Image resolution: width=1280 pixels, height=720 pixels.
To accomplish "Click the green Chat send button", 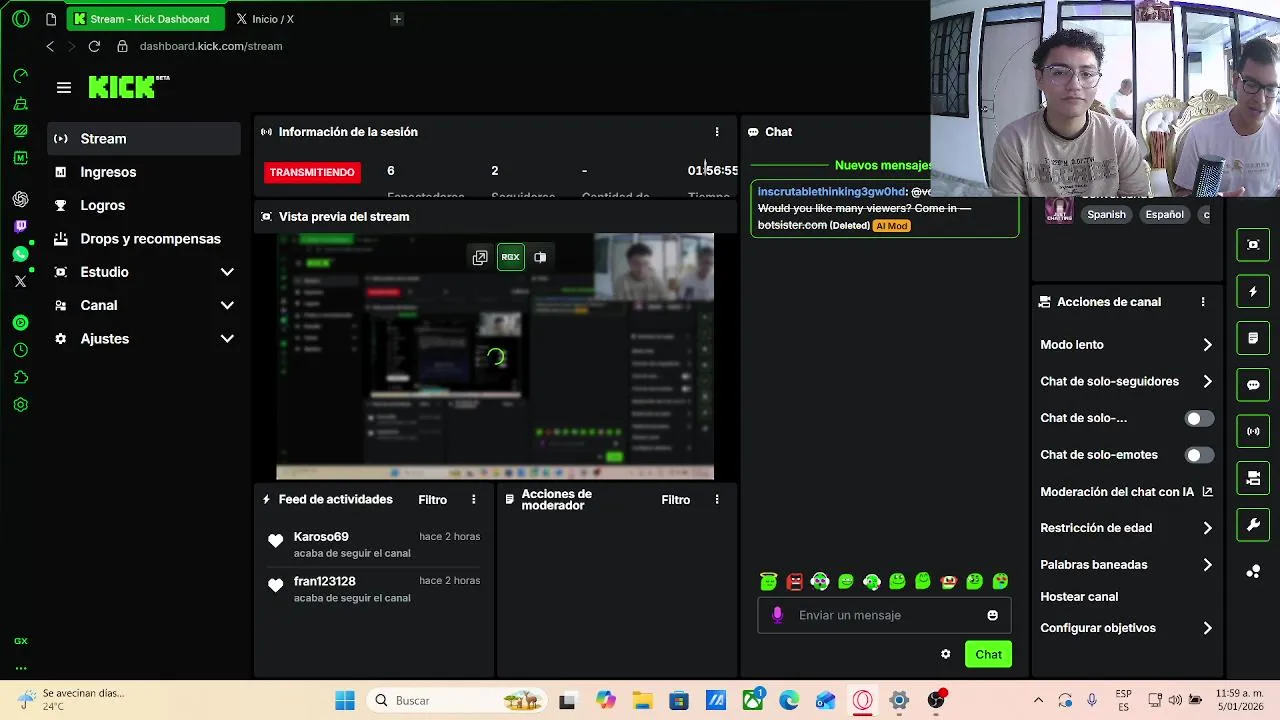I will [x=988, y=654].
